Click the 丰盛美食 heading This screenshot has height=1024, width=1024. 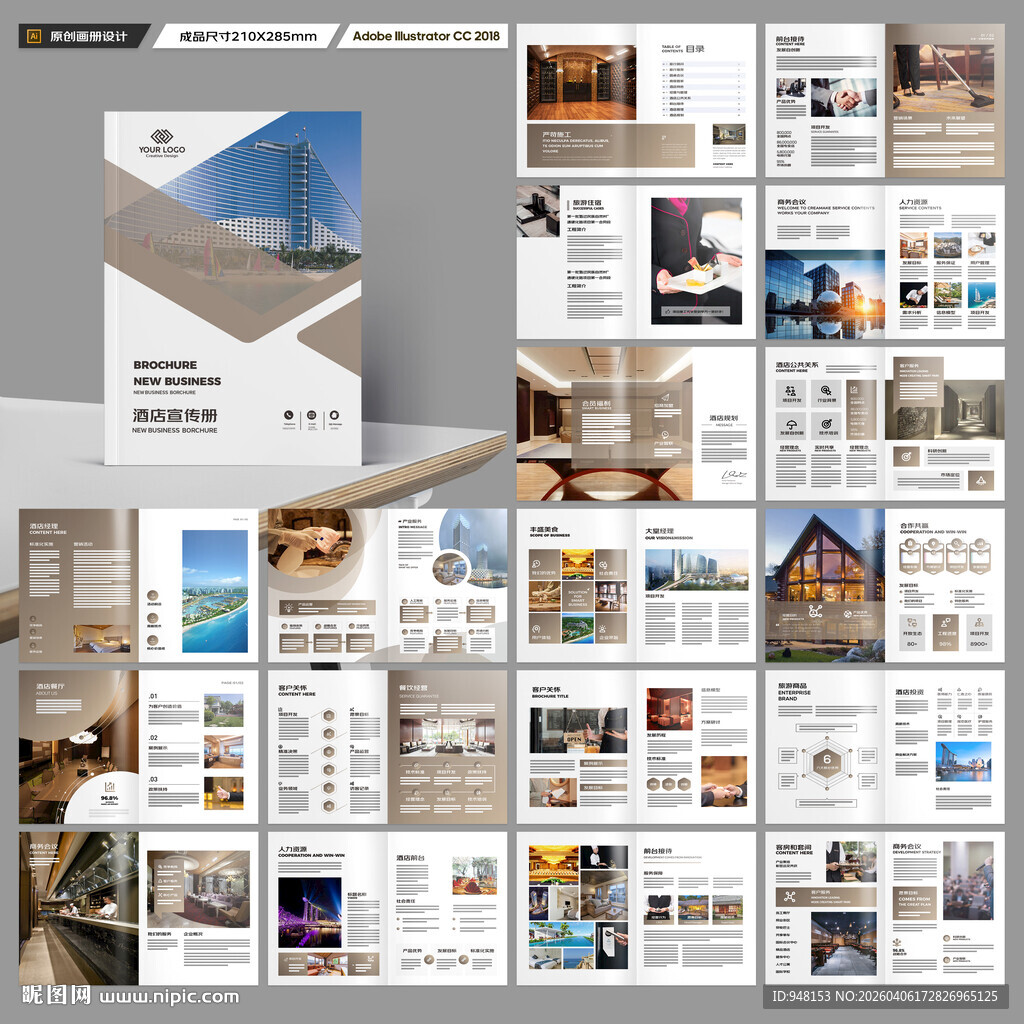pyautogui.click(x=544, y=529)
